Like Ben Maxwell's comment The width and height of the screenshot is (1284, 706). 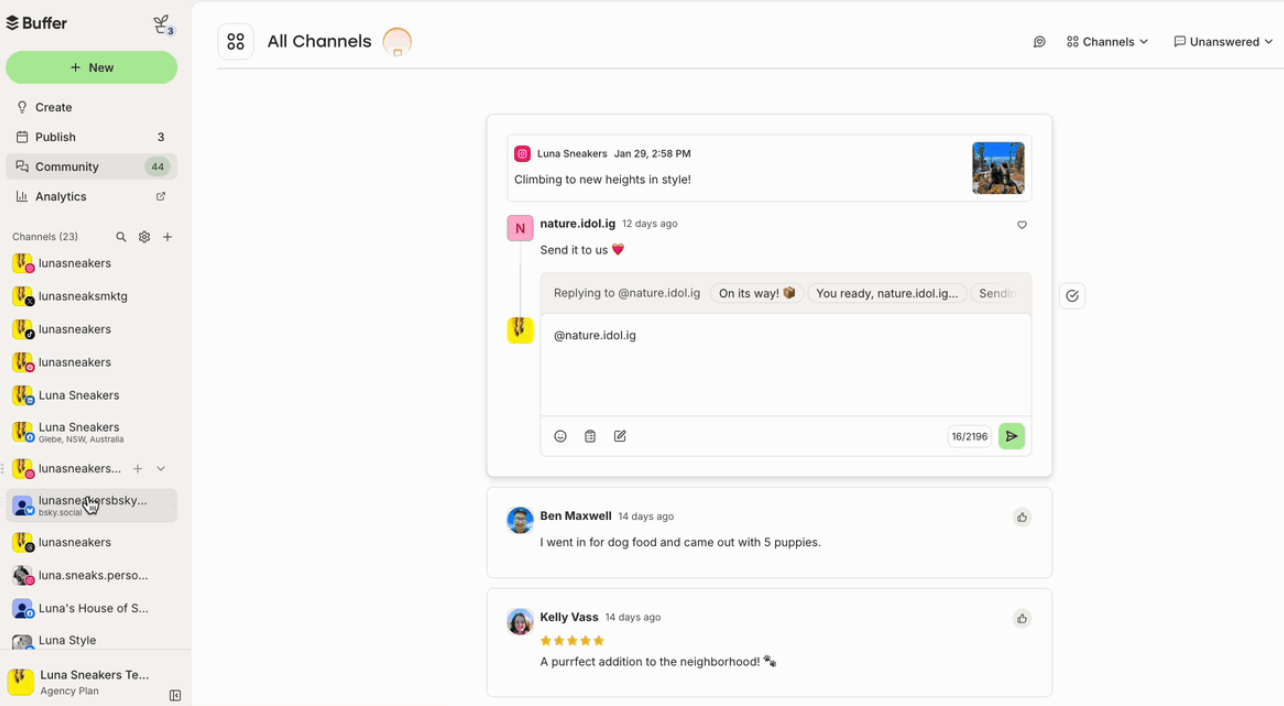pos(1022,517)
